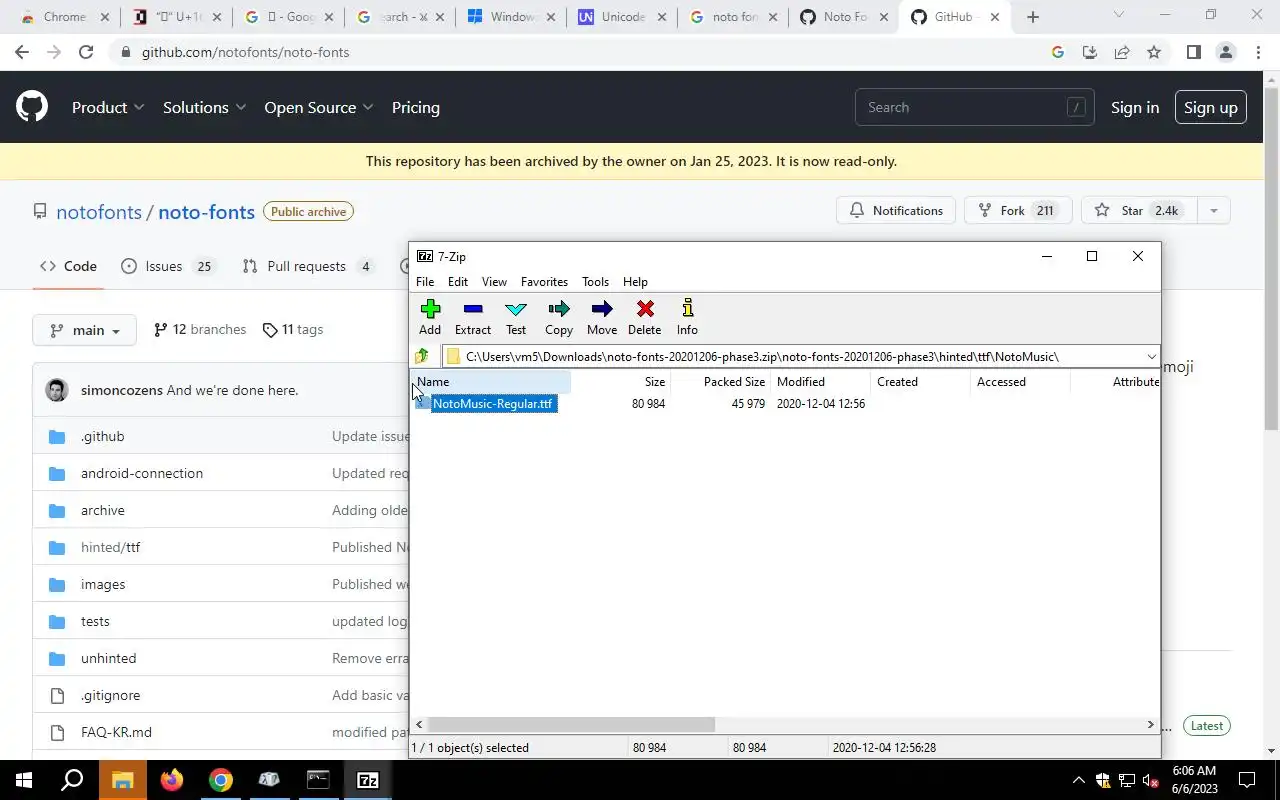Image resolution: width=1280 pixels, height=800 pixels.
Task: Open the .github folder
Action: pyautogui.click(x=102, y=436)
